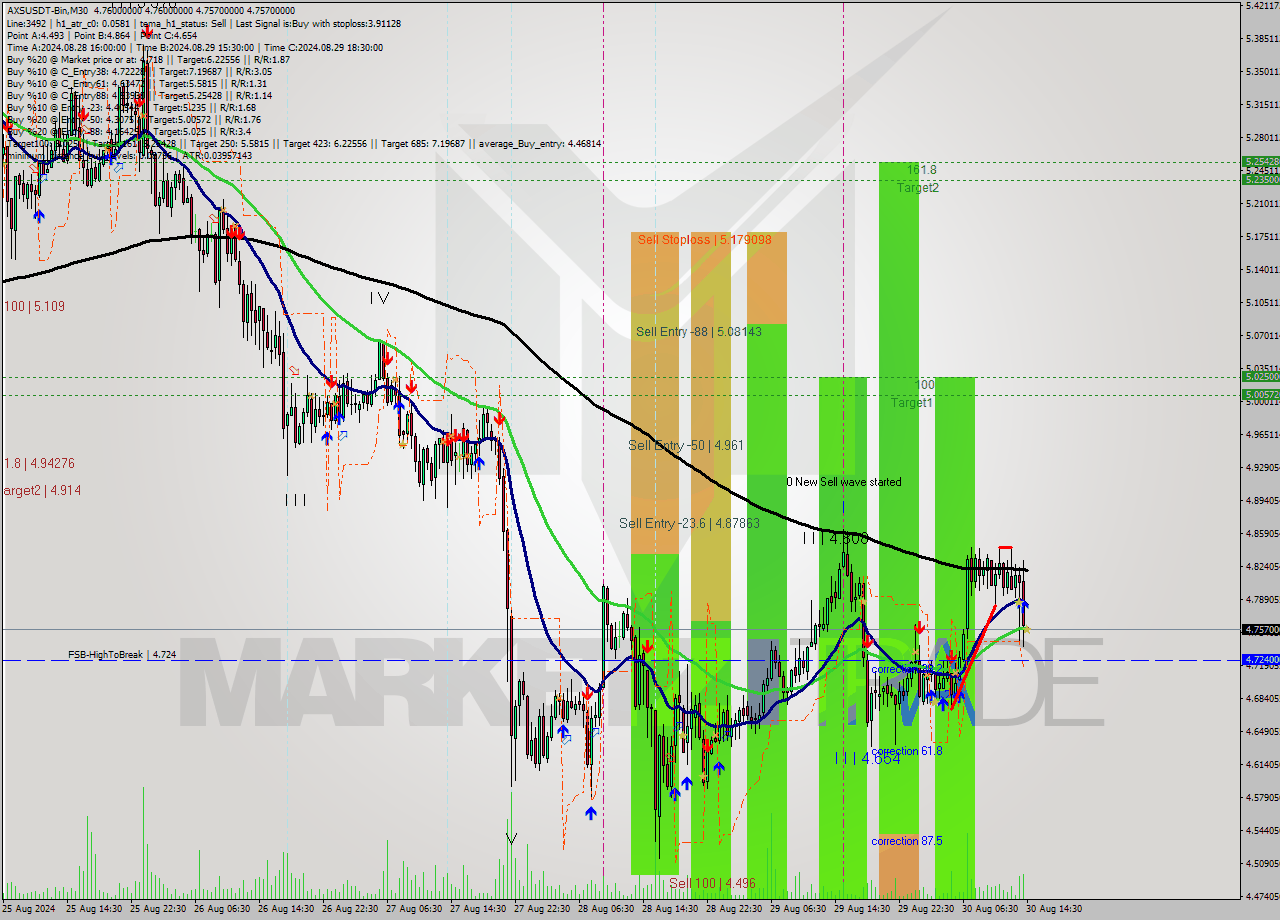Click the '27 Aug 14:30' time axis label
The image size is (1280, 920).
point(479,909)
